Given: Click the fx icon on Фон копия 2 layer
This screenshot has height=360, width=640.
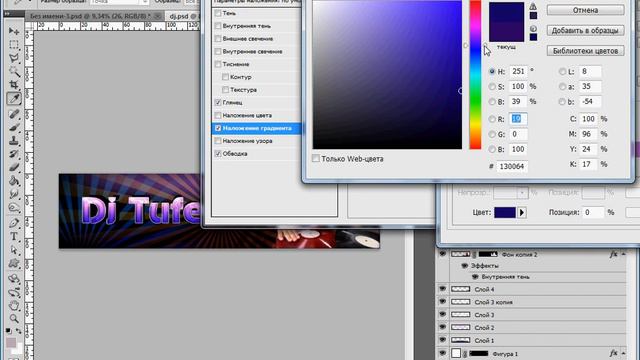Looking at the screenshot, I should click(613, 254).
